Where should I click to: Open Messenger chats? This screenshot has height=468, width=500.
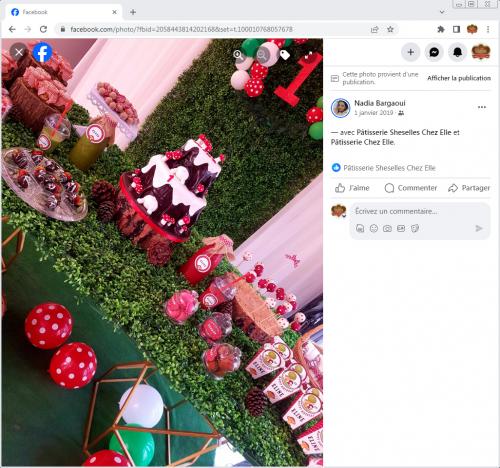coord(434,52)
